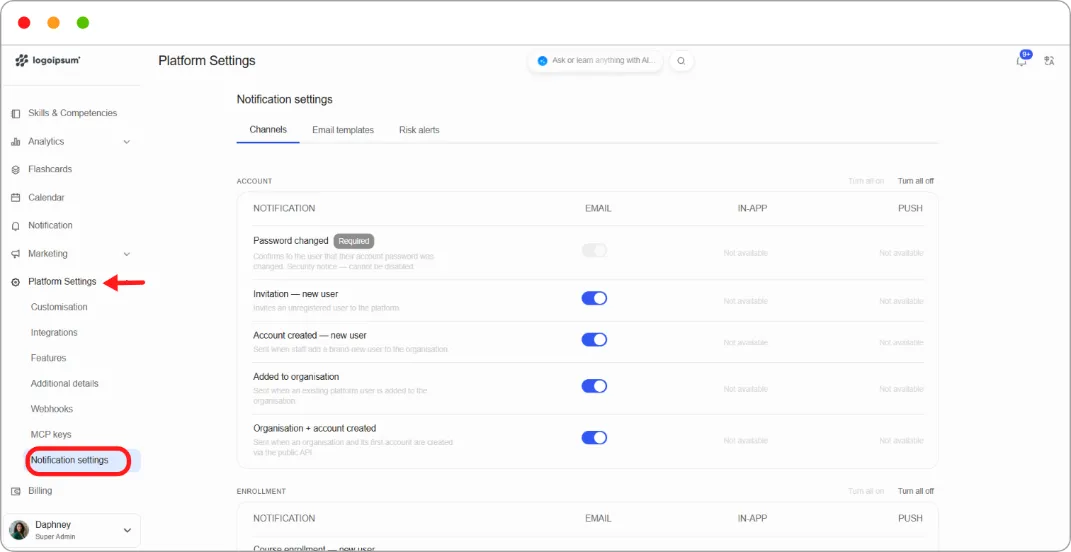Click the Notification settings heading
1071x552 pixels.
(285, 100)
